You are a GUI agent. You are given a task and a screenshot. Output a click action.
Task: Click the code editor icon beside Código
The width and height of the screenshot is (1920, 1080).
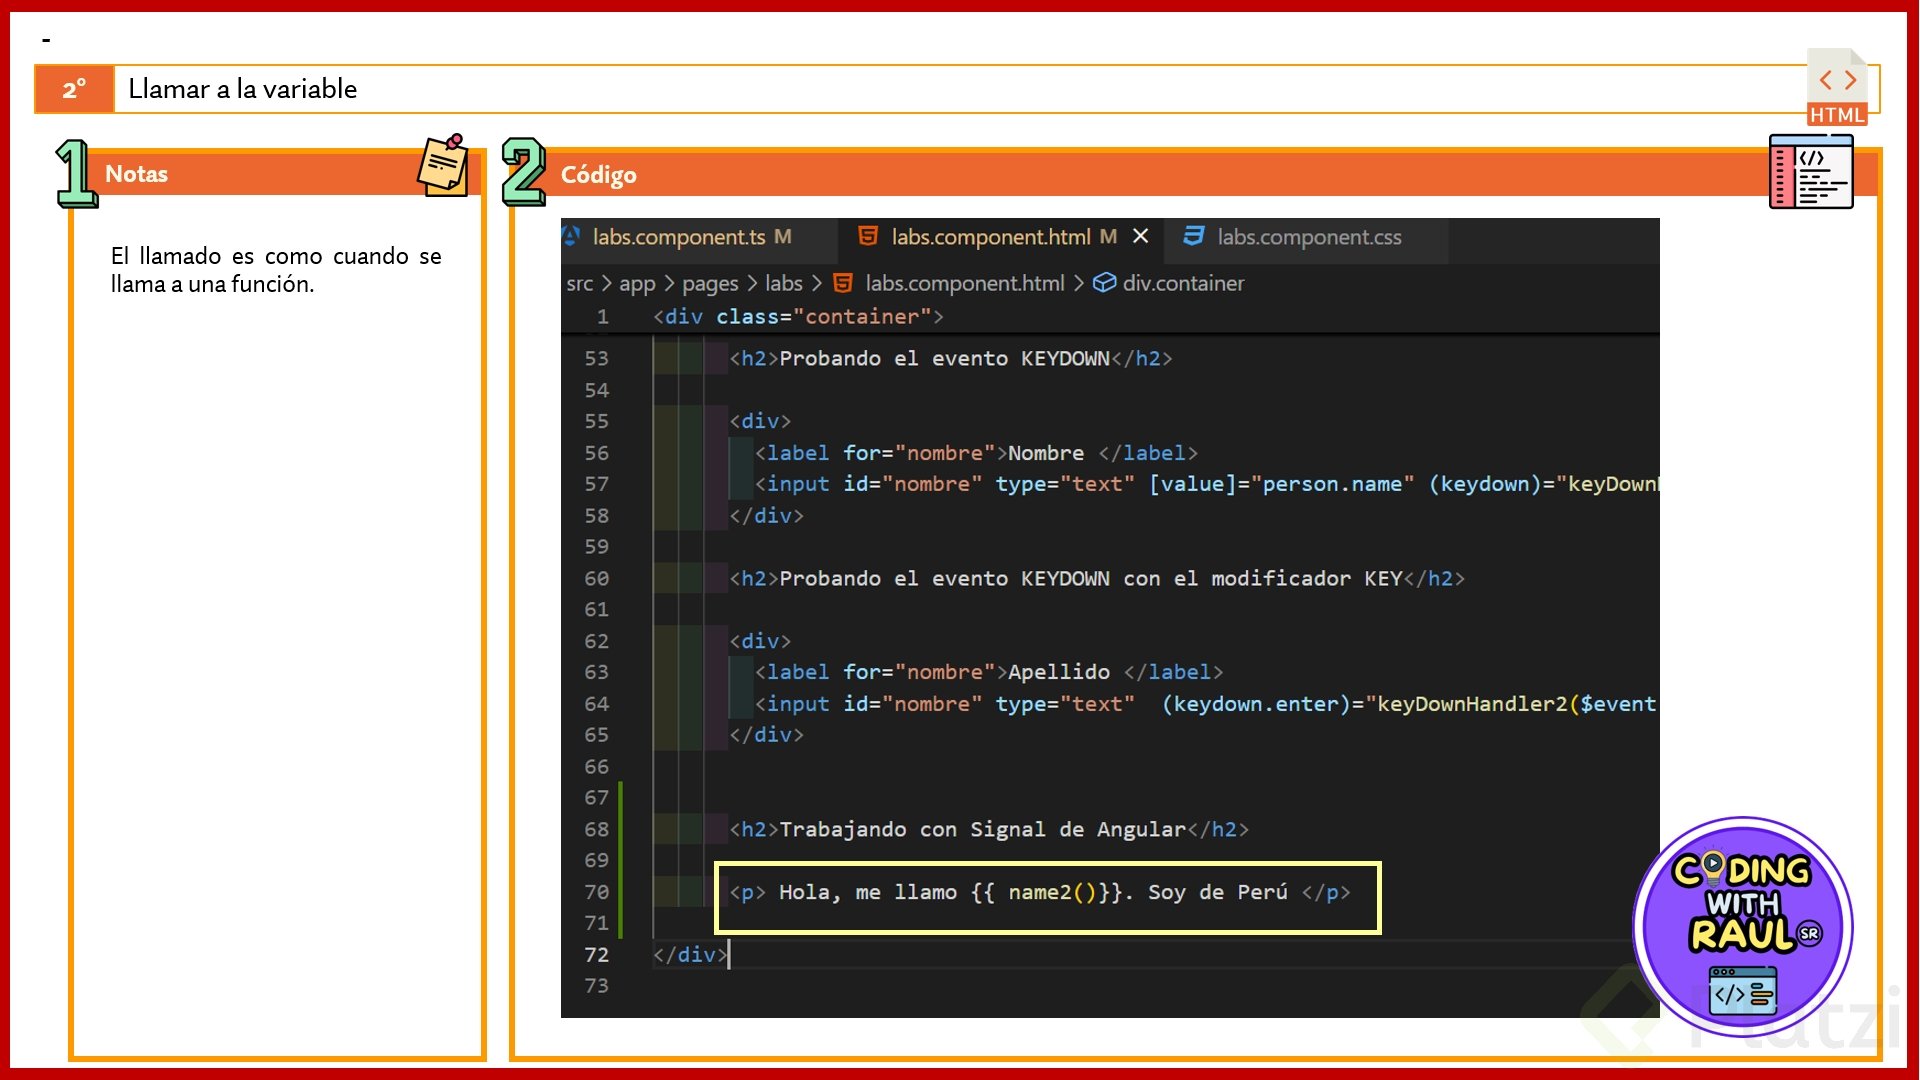click(1810, 173)
